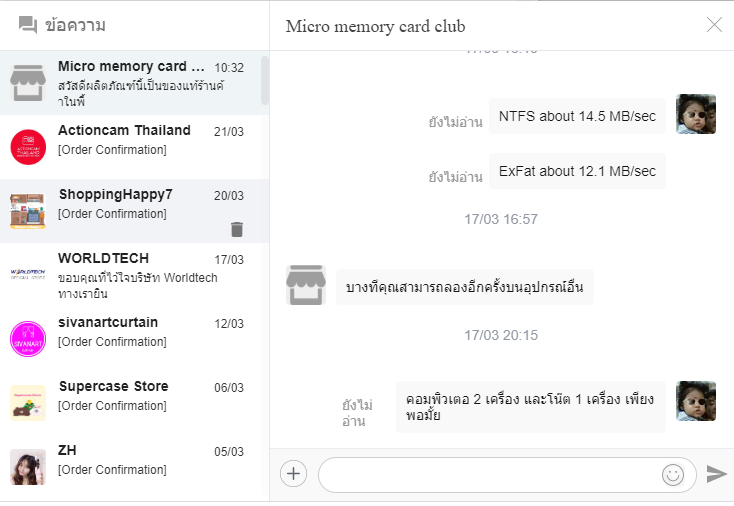Click Supercase Store logo thumbnail
Viewport: 734px width, 506px height.
tap(28, 403)
